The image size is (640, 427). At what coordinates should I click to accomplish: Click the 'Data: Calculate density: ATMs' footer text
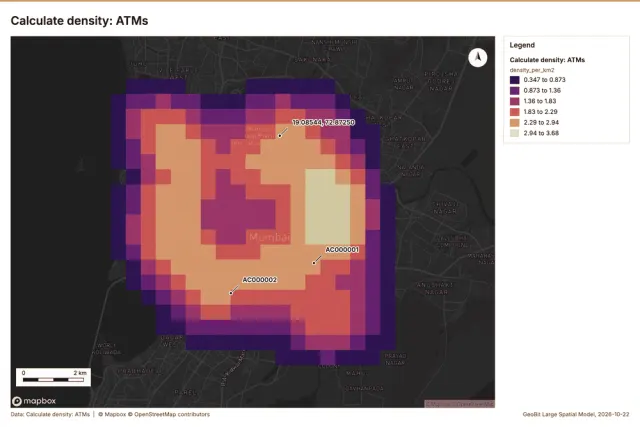click(50, 414)
